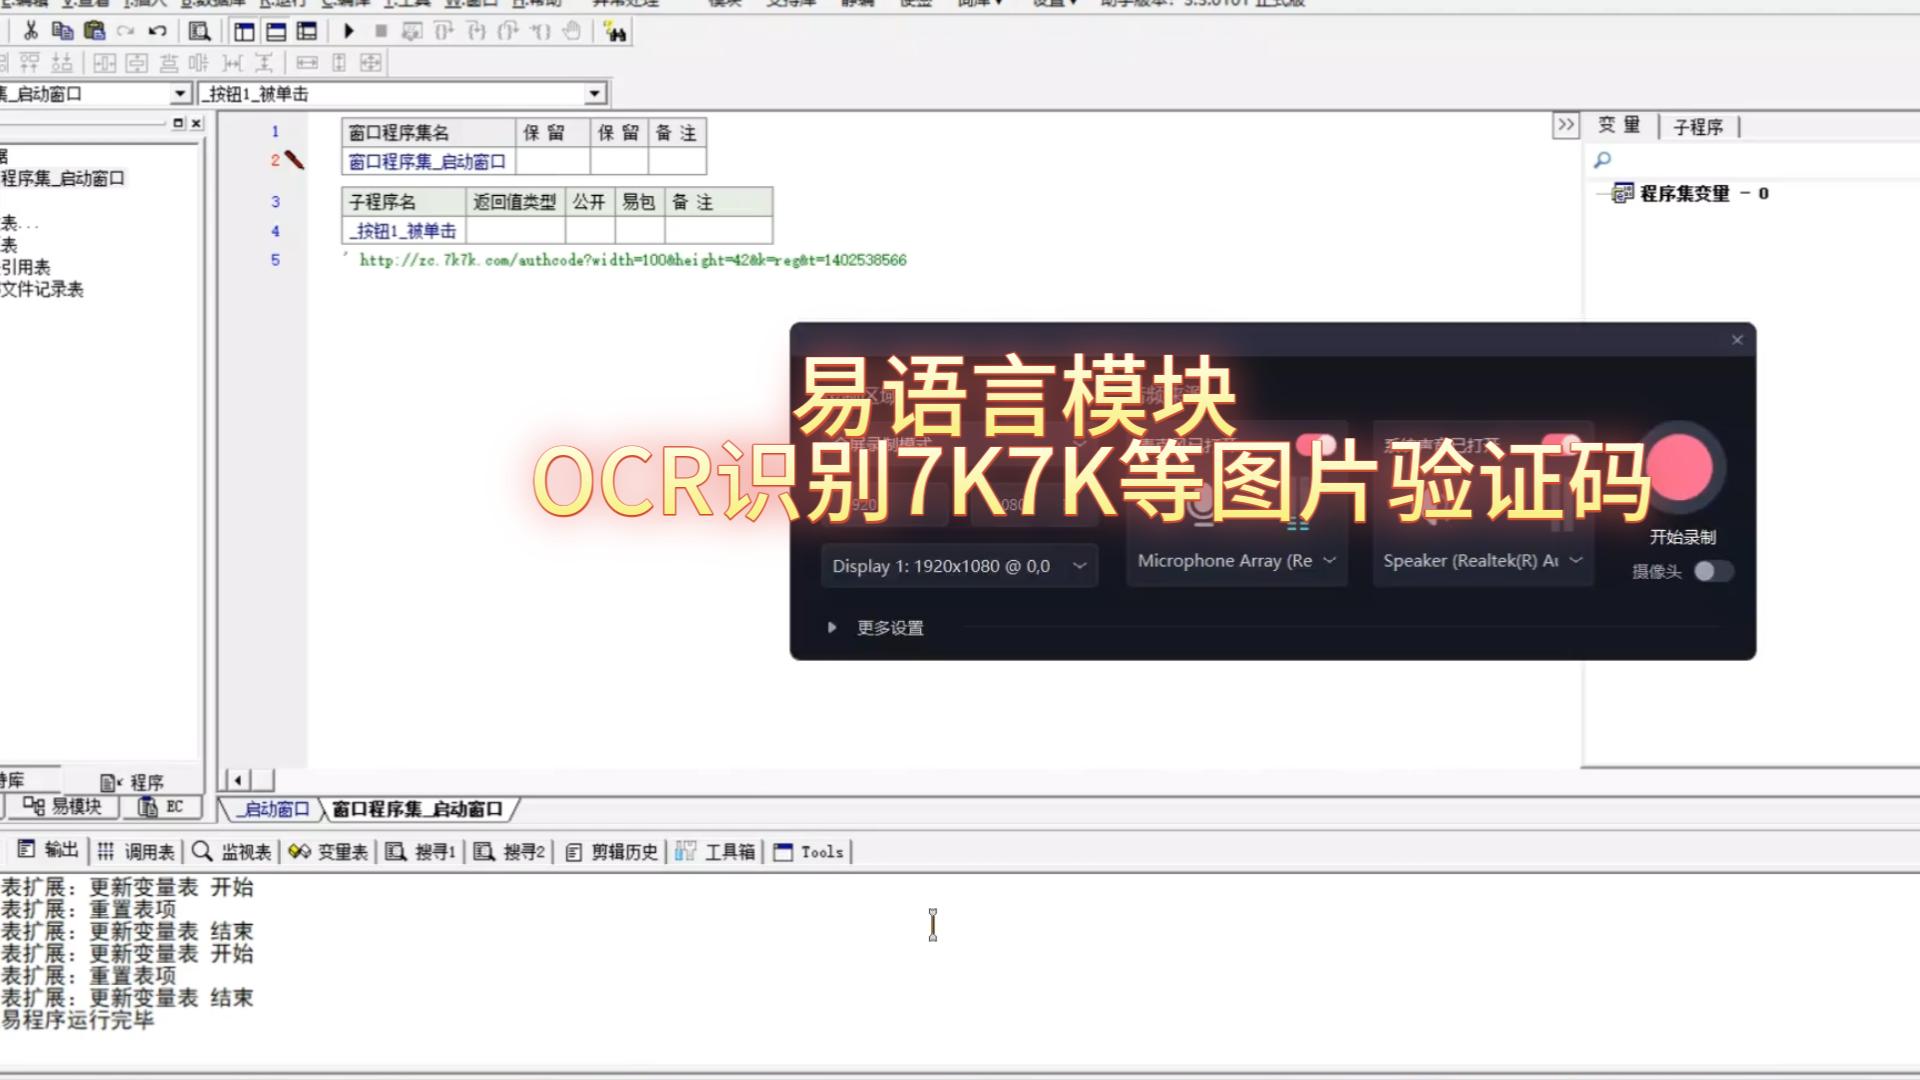The height and width of the screenshot is (1080, 1920).
Task: Run the program with the play icon
Action: 348,31
